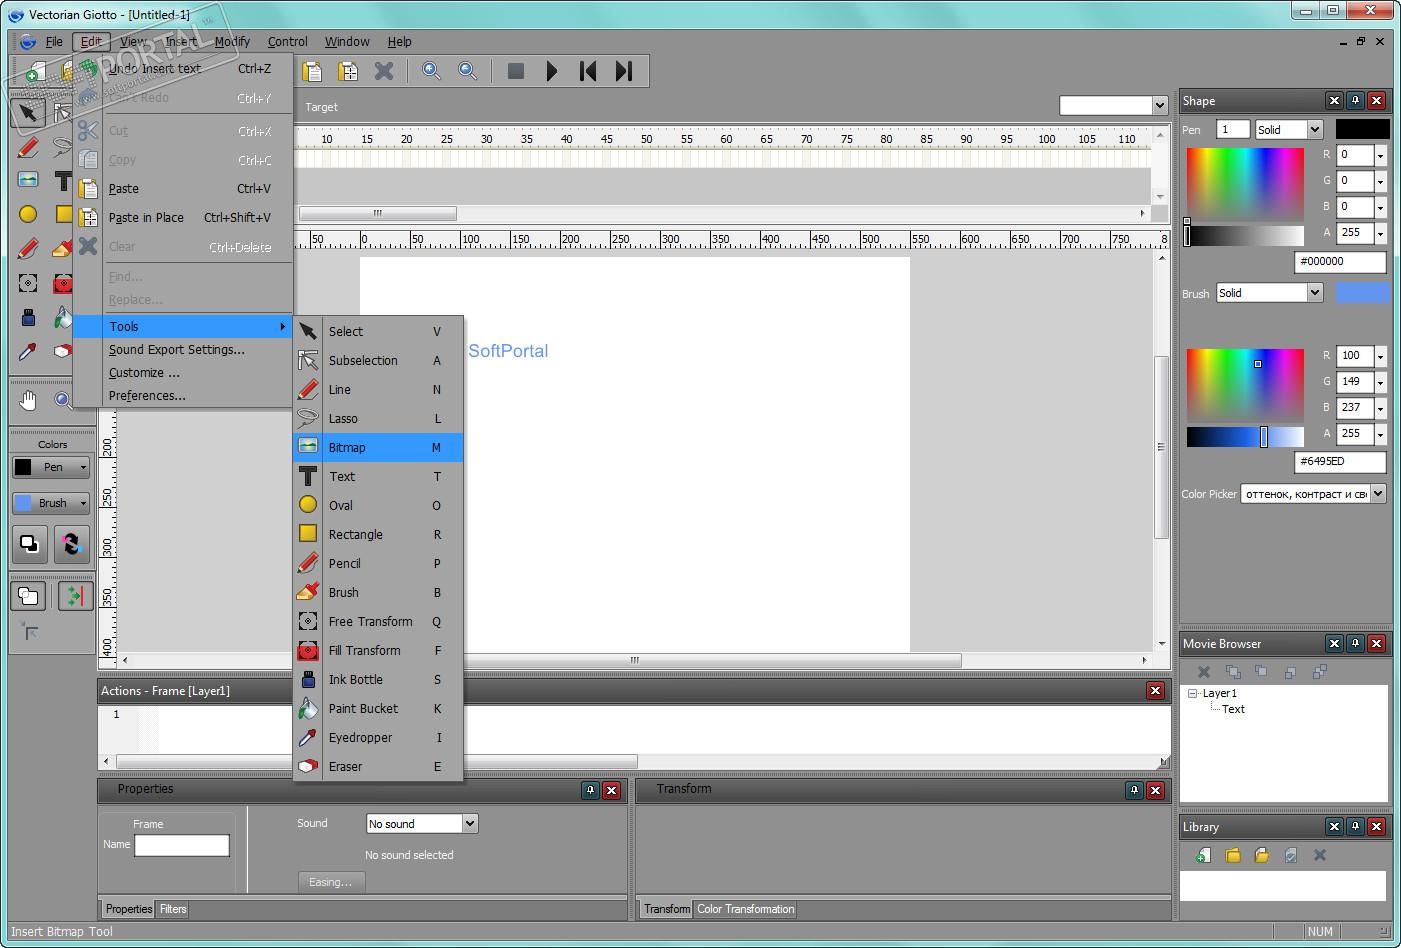This screenshot has height=948, width=1401.
Task: Pin the Library panel
Action: [x=1355, y=827]
